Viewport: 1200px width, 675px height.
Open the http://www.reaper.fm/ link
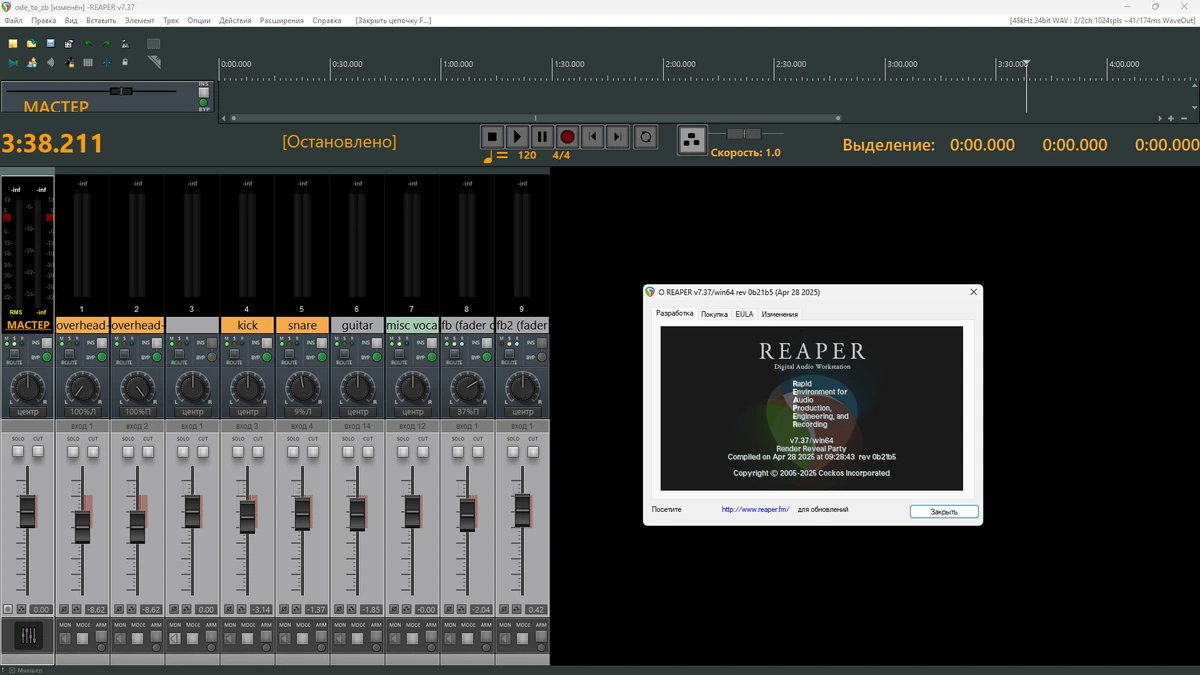[x=755, y=509]
